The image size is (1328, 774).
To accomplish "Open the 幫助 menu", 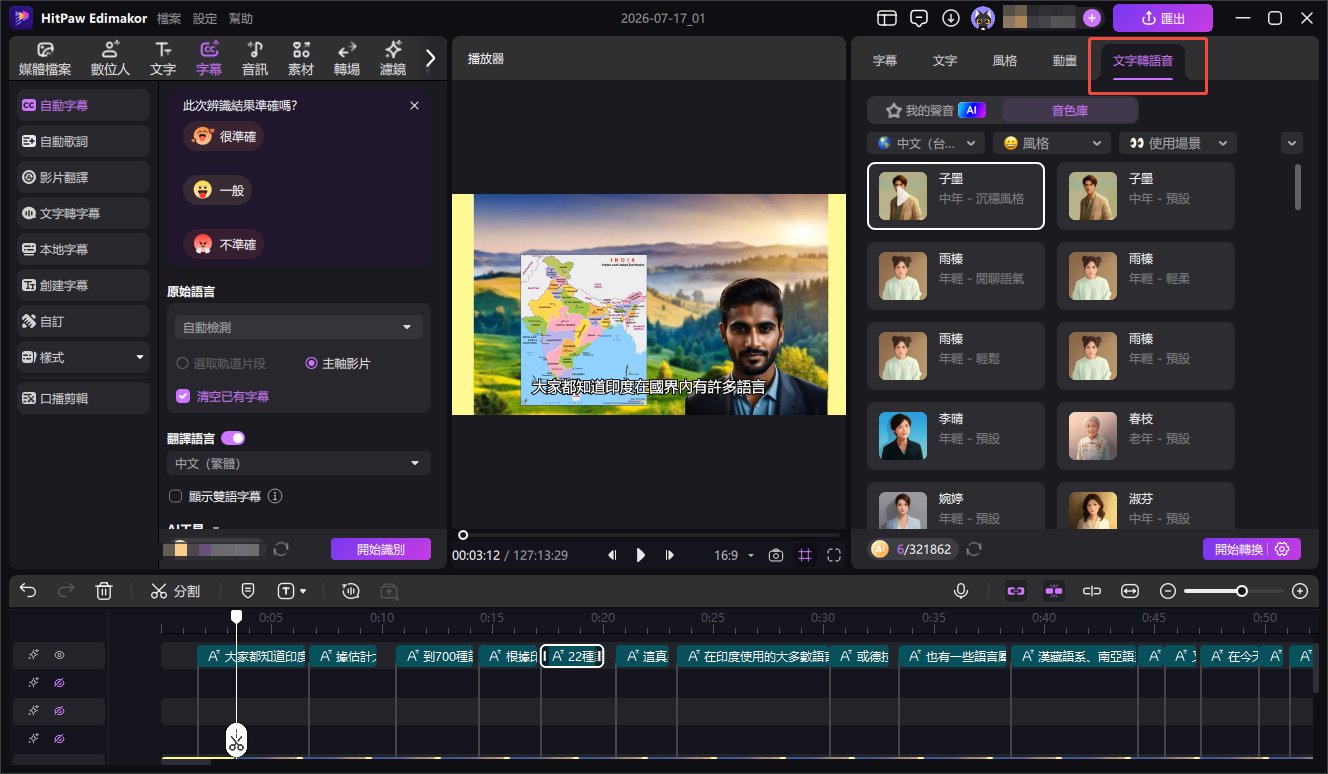I will tap(241, 18).
